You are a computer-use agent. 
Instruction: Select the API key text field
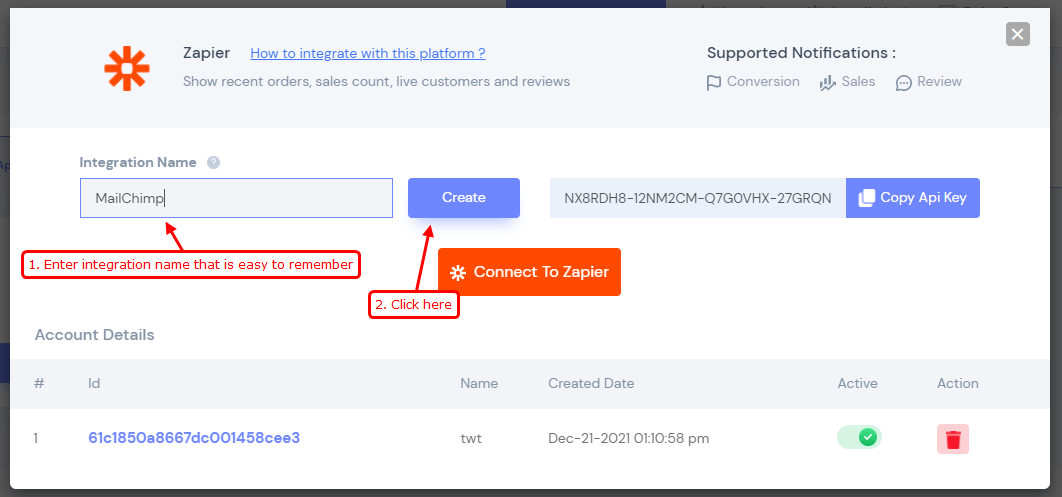tap(698, 198)
